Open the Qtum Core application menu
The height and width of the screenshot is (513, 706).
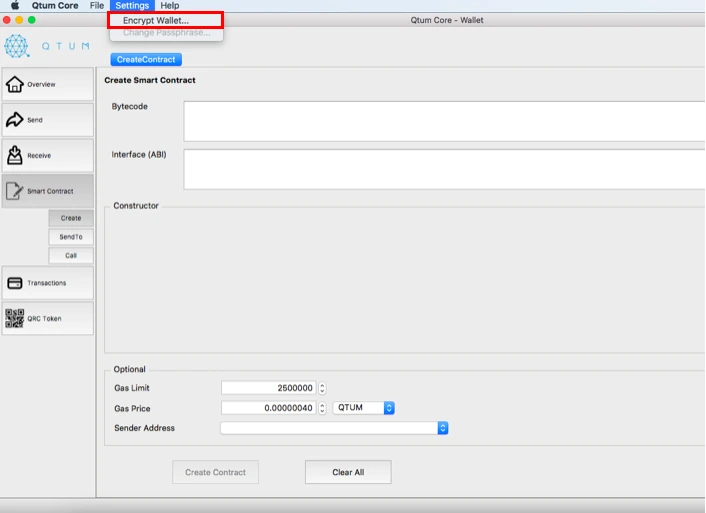[55, 5]
